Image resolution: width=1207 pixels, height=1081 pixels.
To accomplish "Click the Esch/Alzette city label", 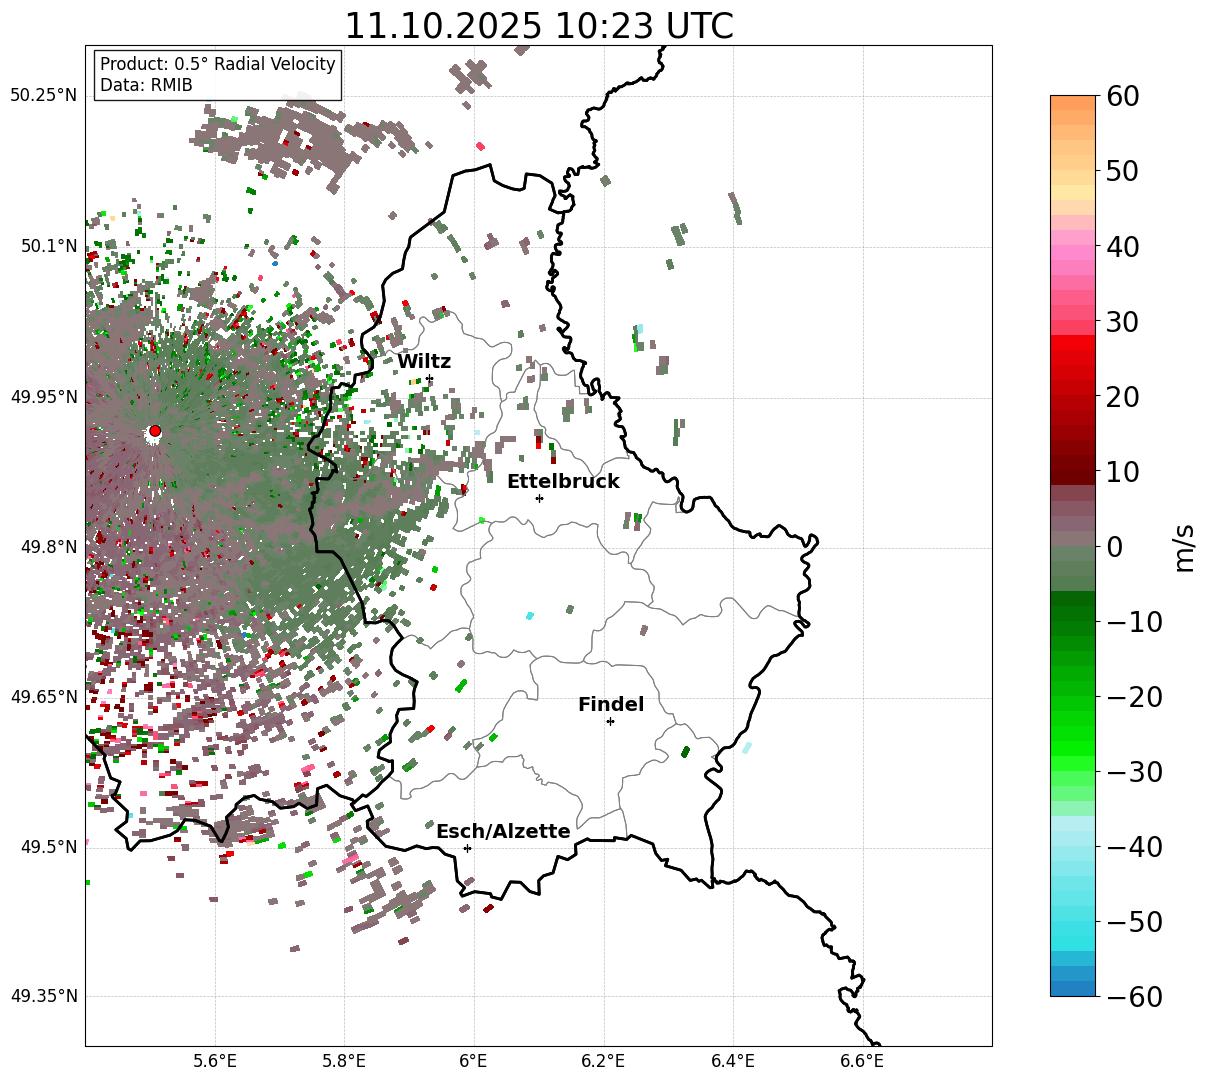I will pos(503,832).
